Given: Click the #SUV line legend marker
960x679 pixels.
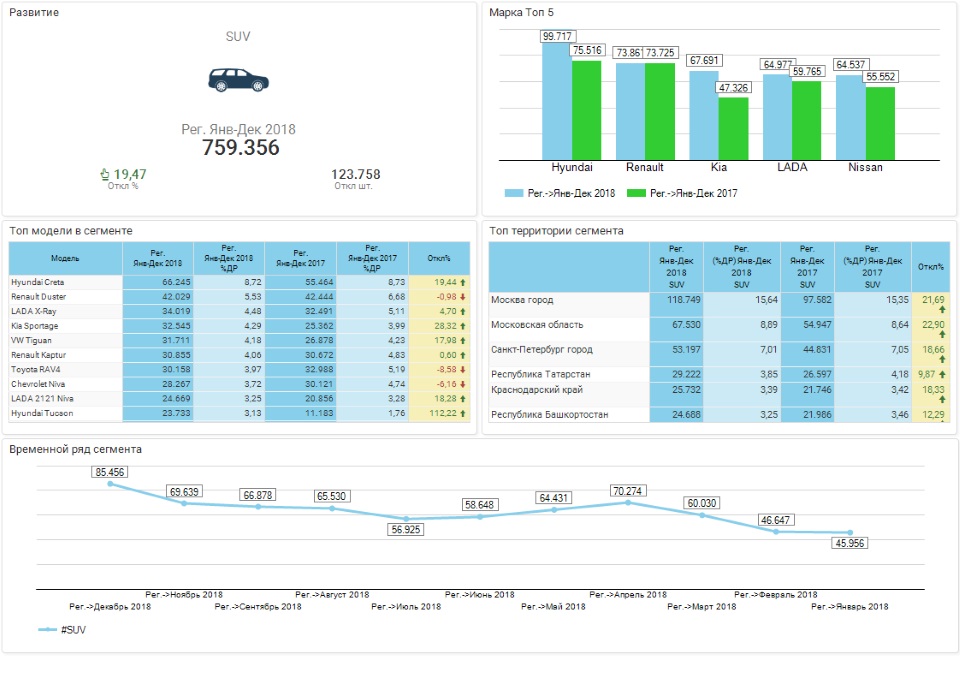Looking at the screenshot, I should coord(47,630).
